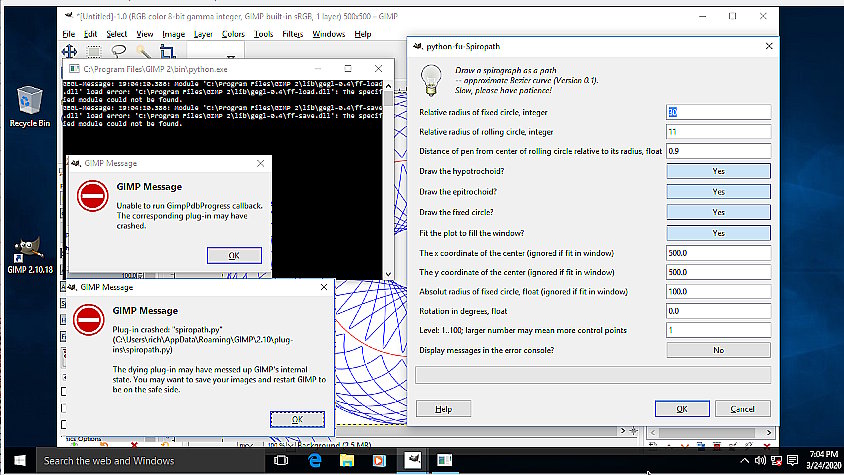Select the Free Select lasso tool
844x475 pixels.
pyautogui.click(x=118, y=52)
